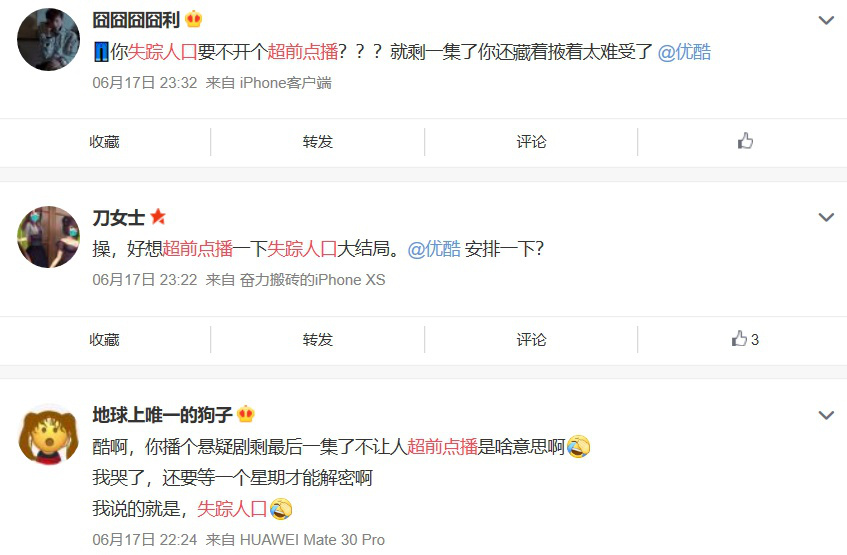Expand options chevron on 地球上唯一的狗子's post
Image resolution: width=847 pixels, height=555 pixels.
(826, 415)
